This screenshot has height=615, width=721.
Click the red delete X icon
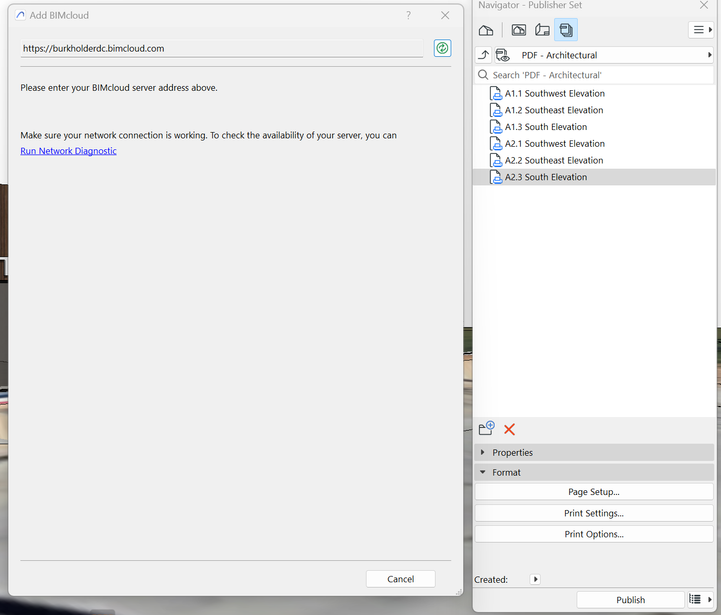pos(509,429)
